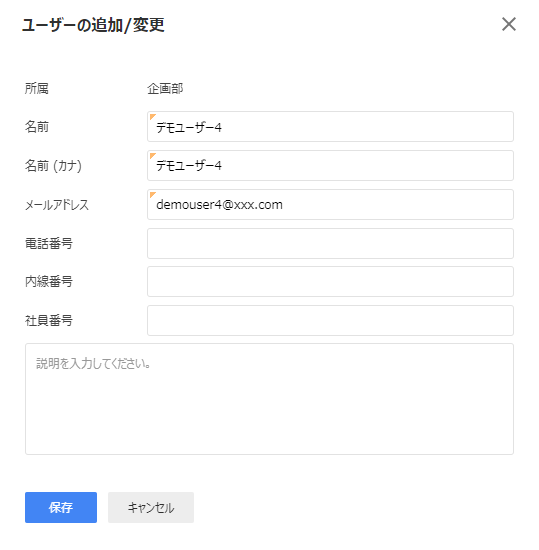The height and width of the screenshot is (550, 539).
Task: Click the orange marker on メールアドレス field
Action: pos(152,194)
